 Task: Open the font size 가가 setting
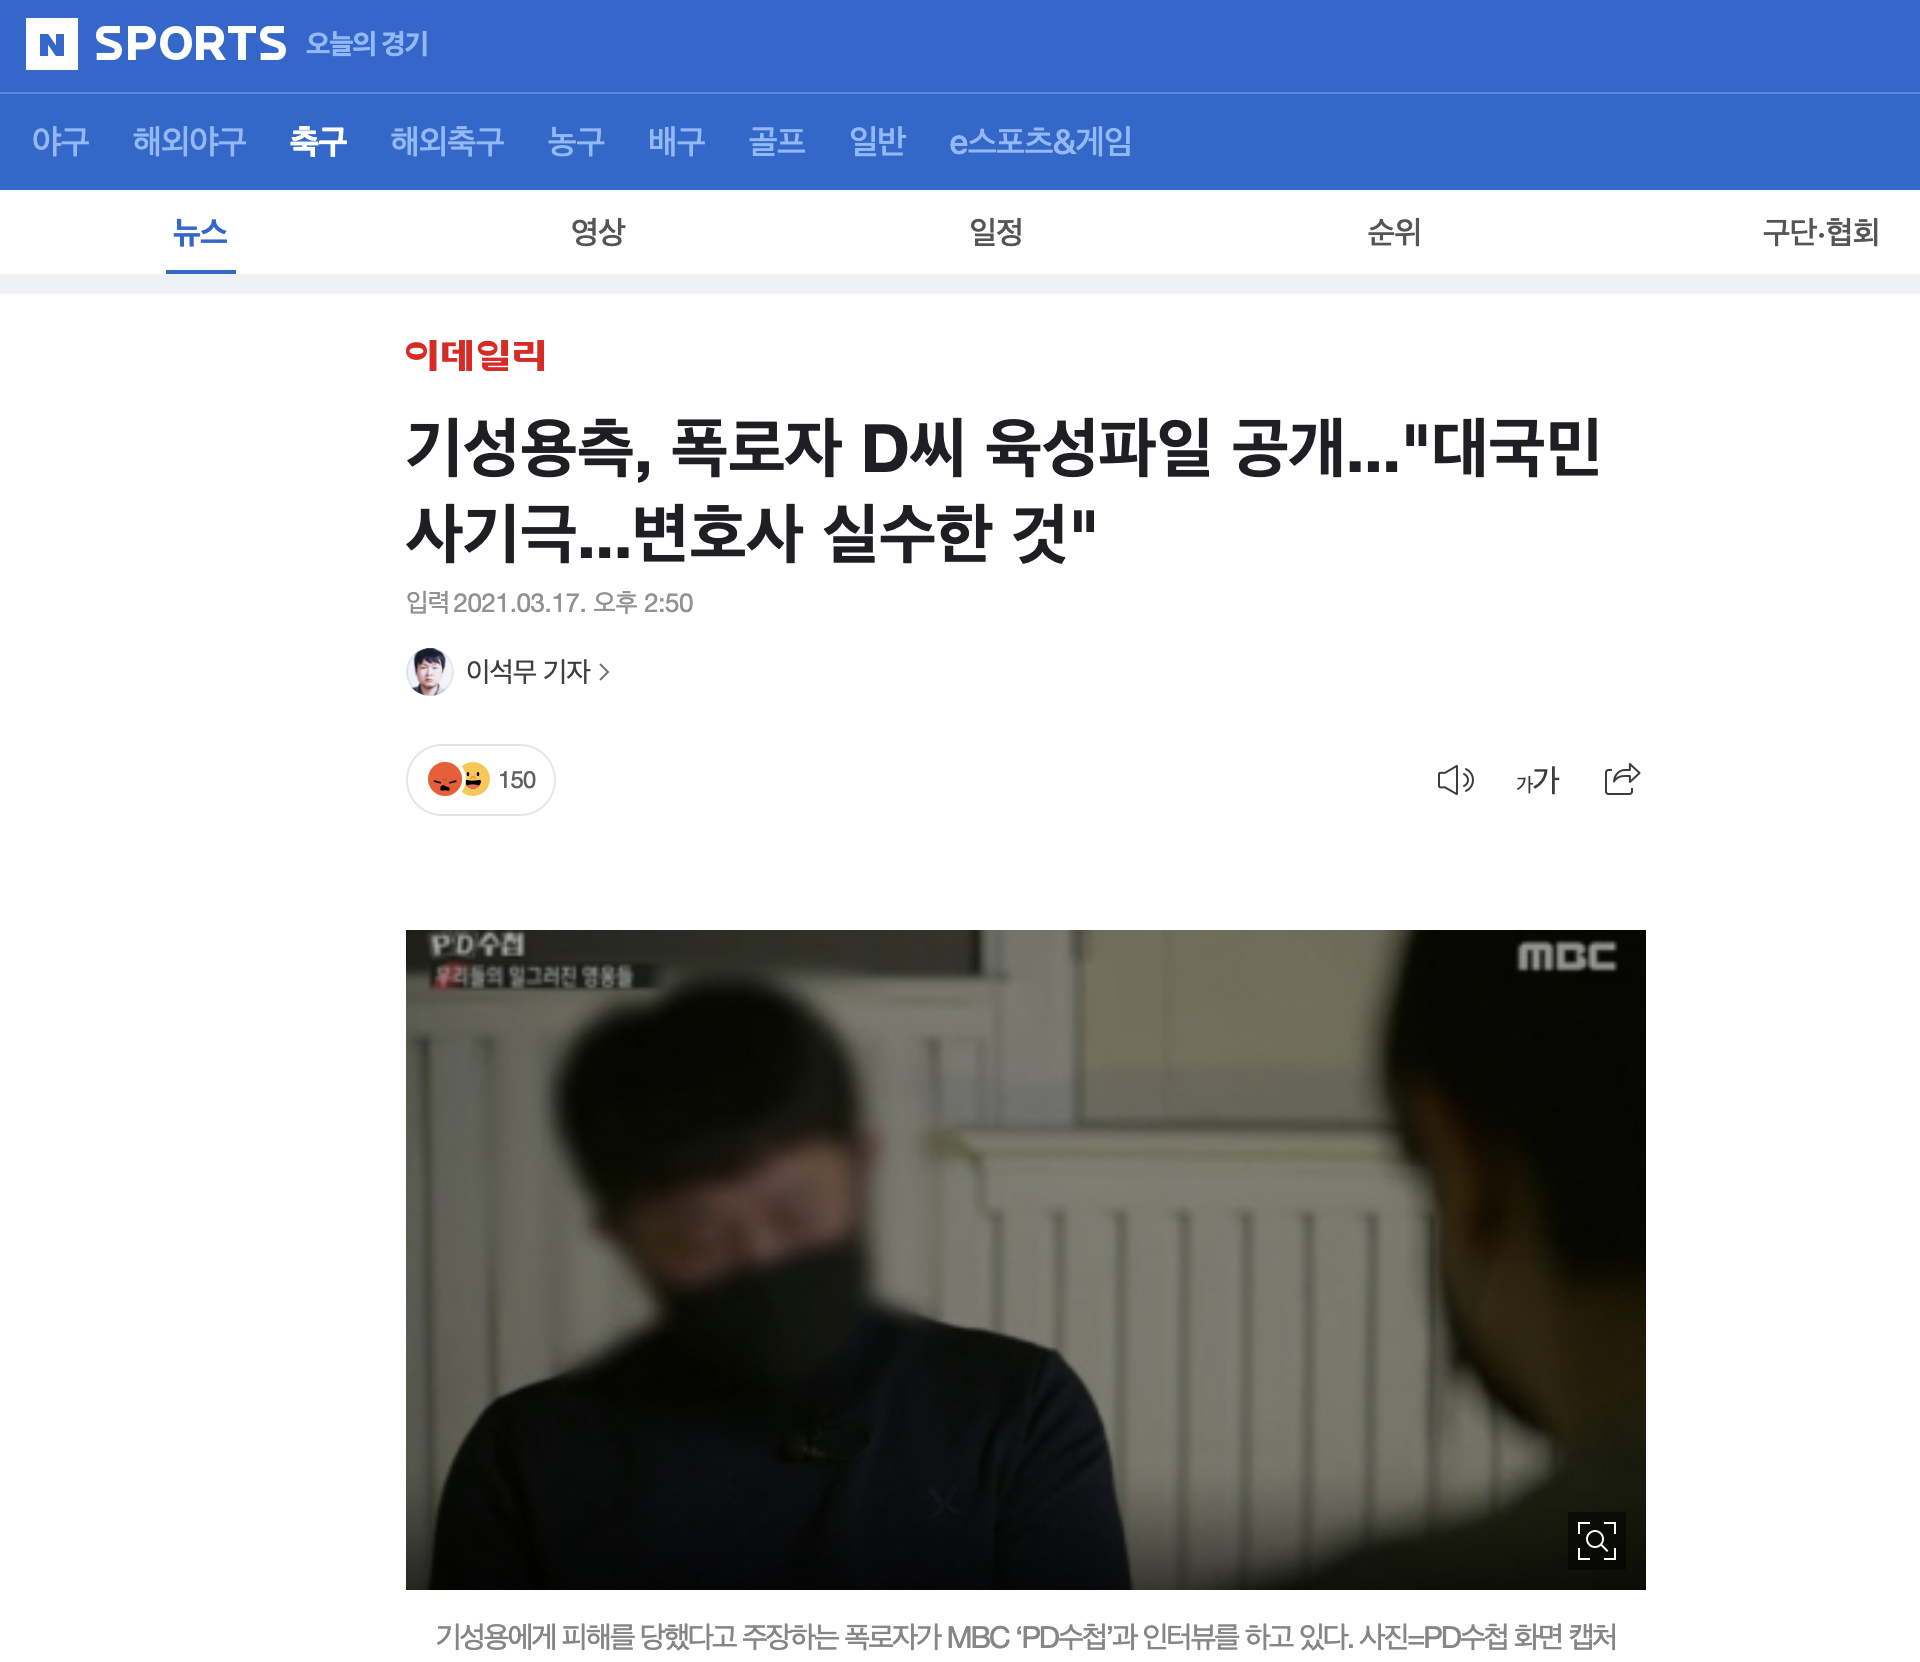1537,780
